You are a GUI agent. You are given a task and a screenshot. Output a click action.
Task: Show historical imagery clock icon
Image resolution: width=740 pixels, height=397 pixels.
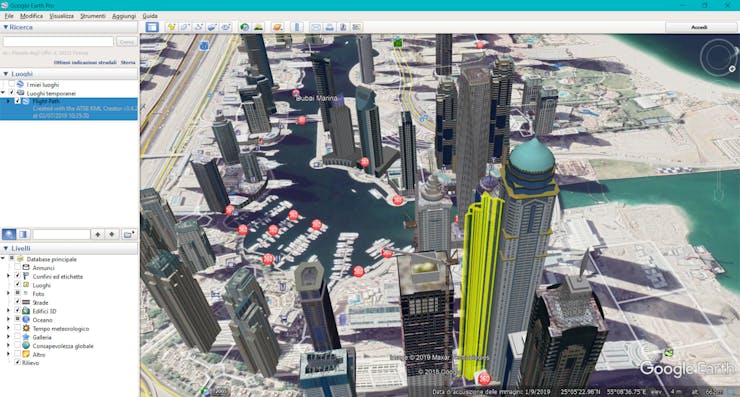244,27
